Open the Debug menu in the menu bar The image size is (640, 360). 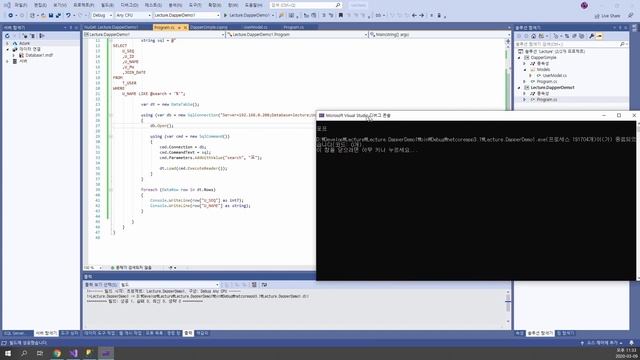(129, 5)
